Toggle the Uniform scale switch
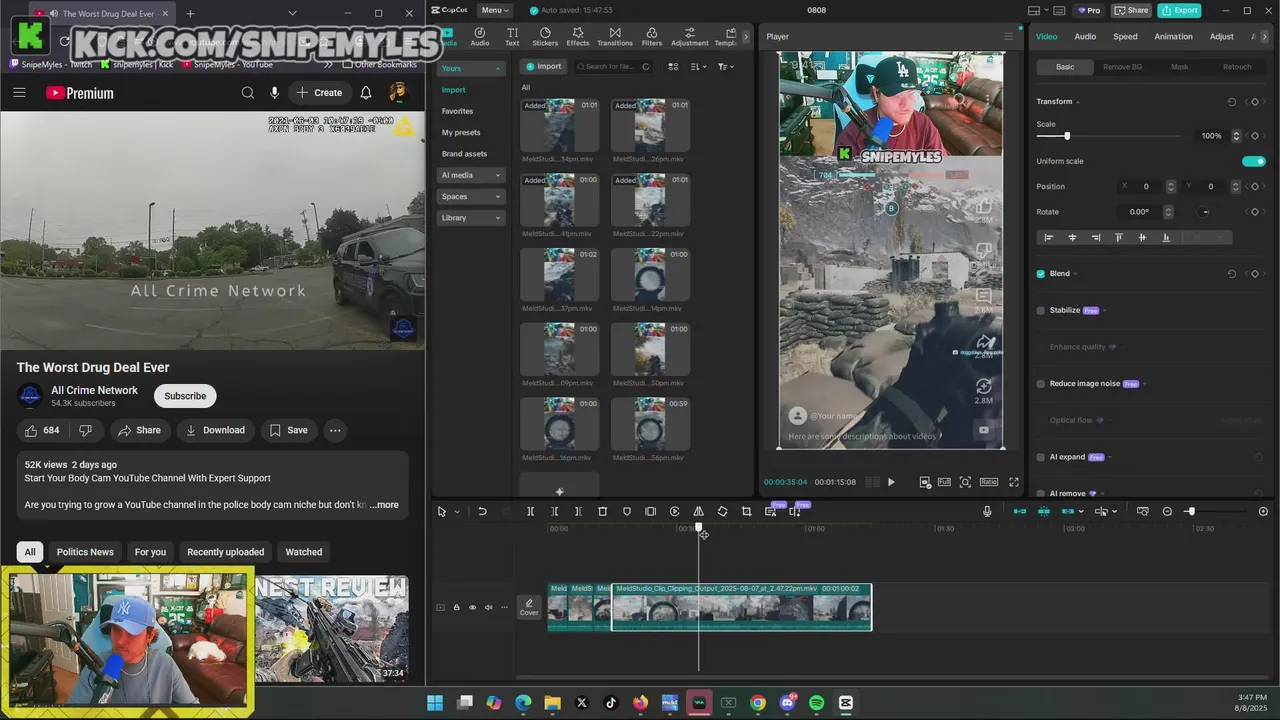Viewport: 1280px width, 720px height. [1254, 161]
